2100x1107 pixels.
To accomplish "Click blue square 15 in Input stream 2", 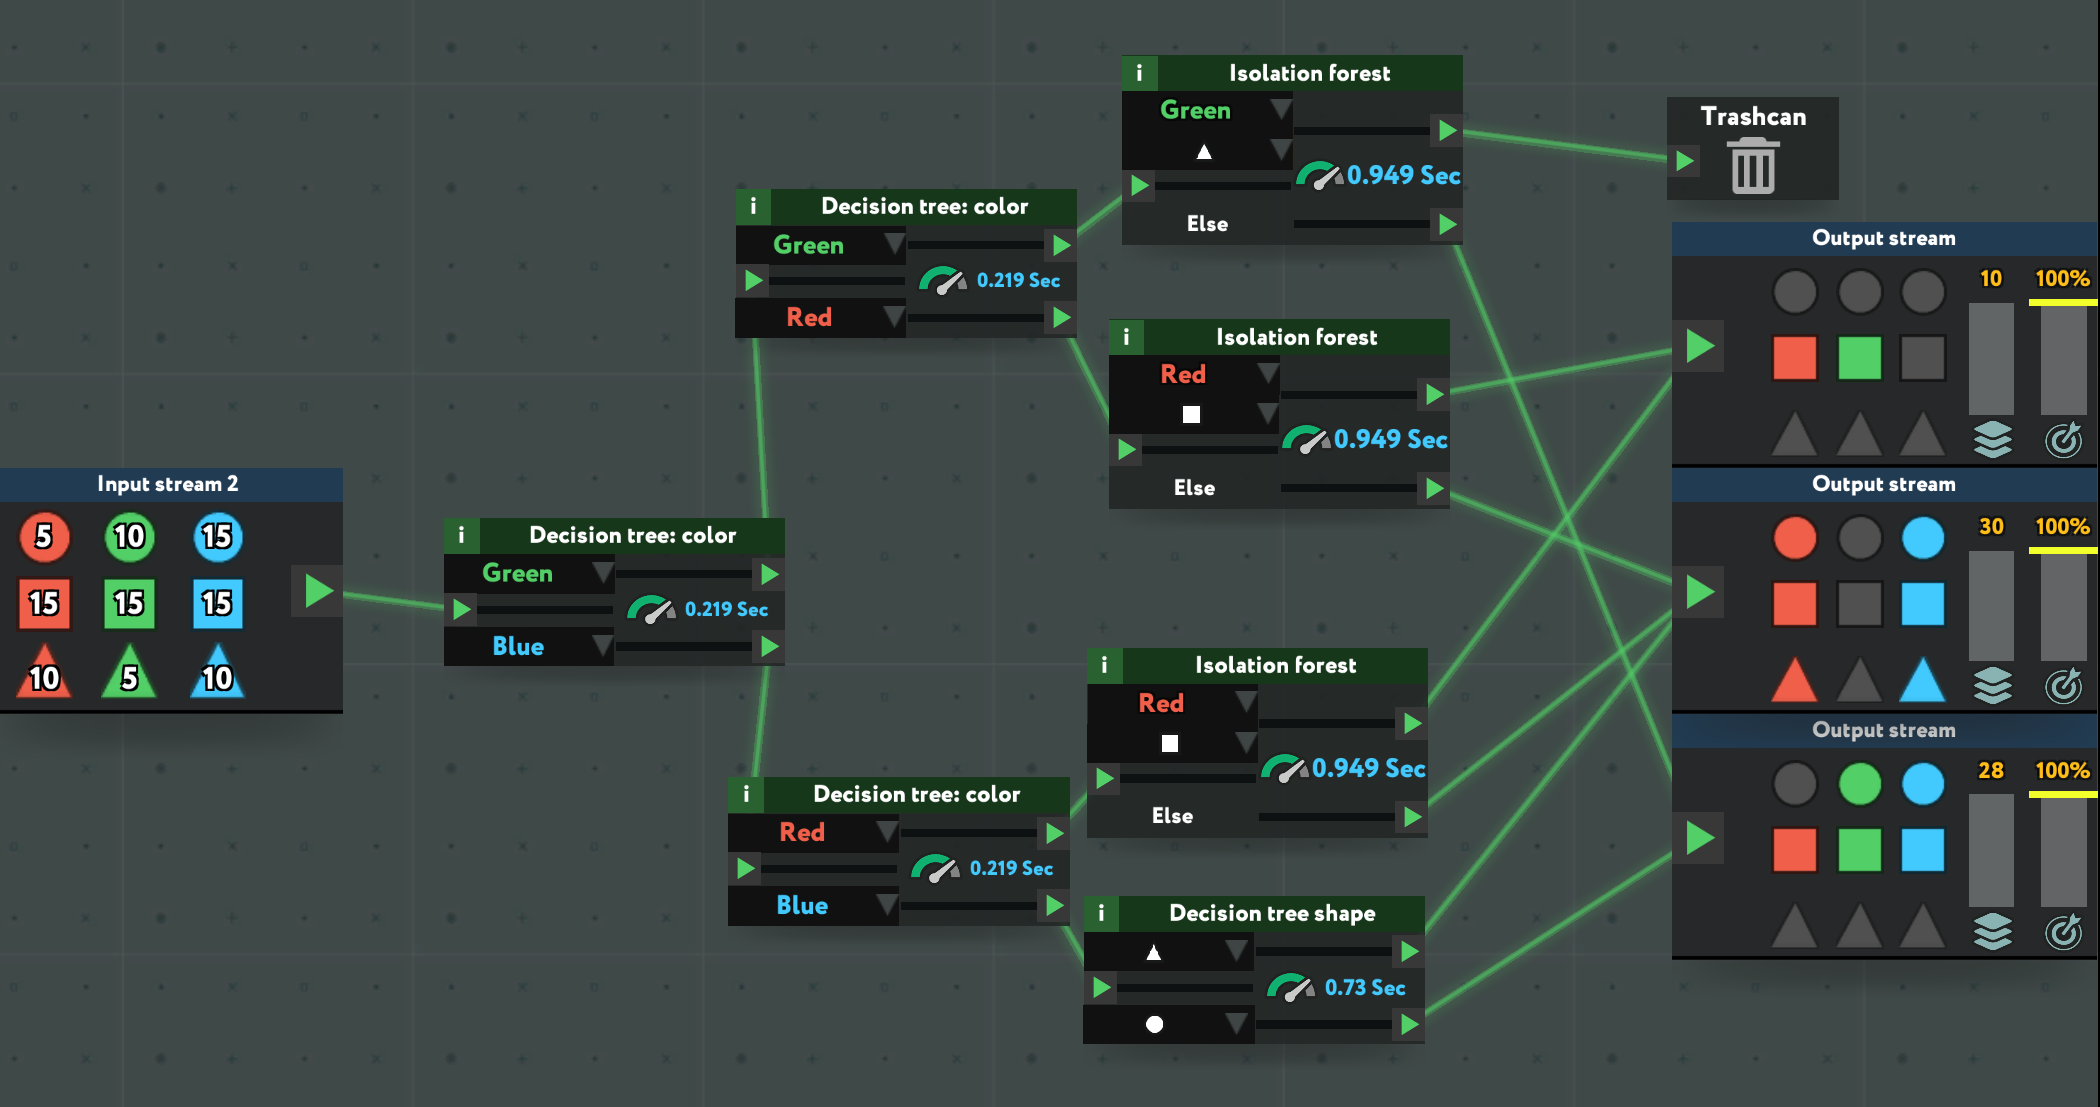I will (217, 604).
